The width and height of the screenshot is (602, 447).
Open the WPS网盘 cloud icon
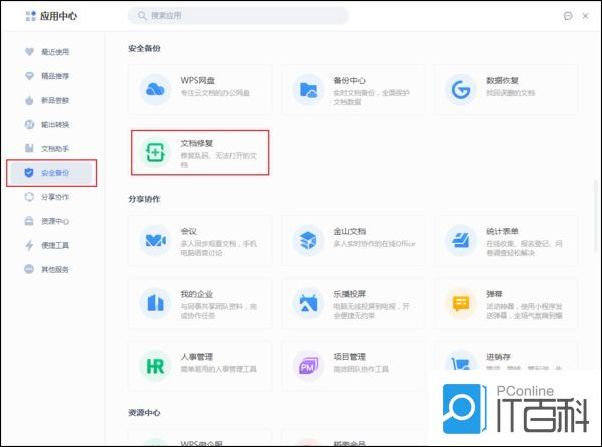point(155,89)
